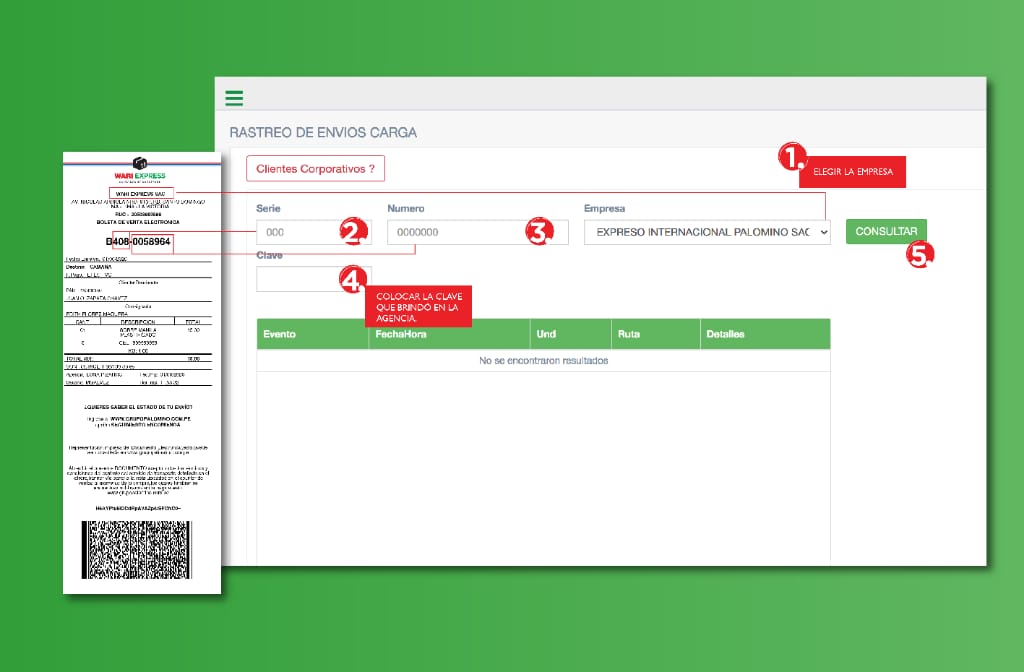This screenshot has width=1024, height=672.
Task: Click the Clave input field
Action: coord(298,279)
